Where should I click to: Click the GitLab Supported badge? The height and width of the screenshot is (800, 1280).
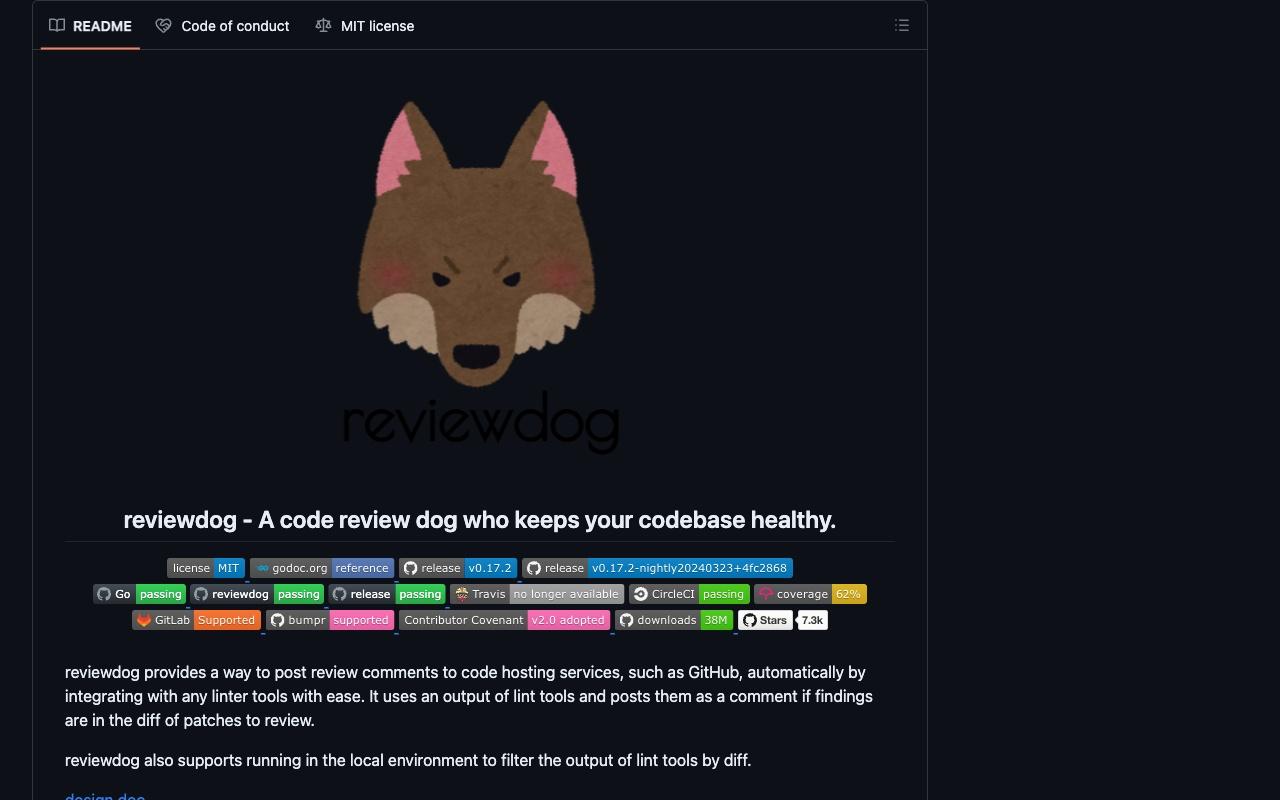pos(196,620)
